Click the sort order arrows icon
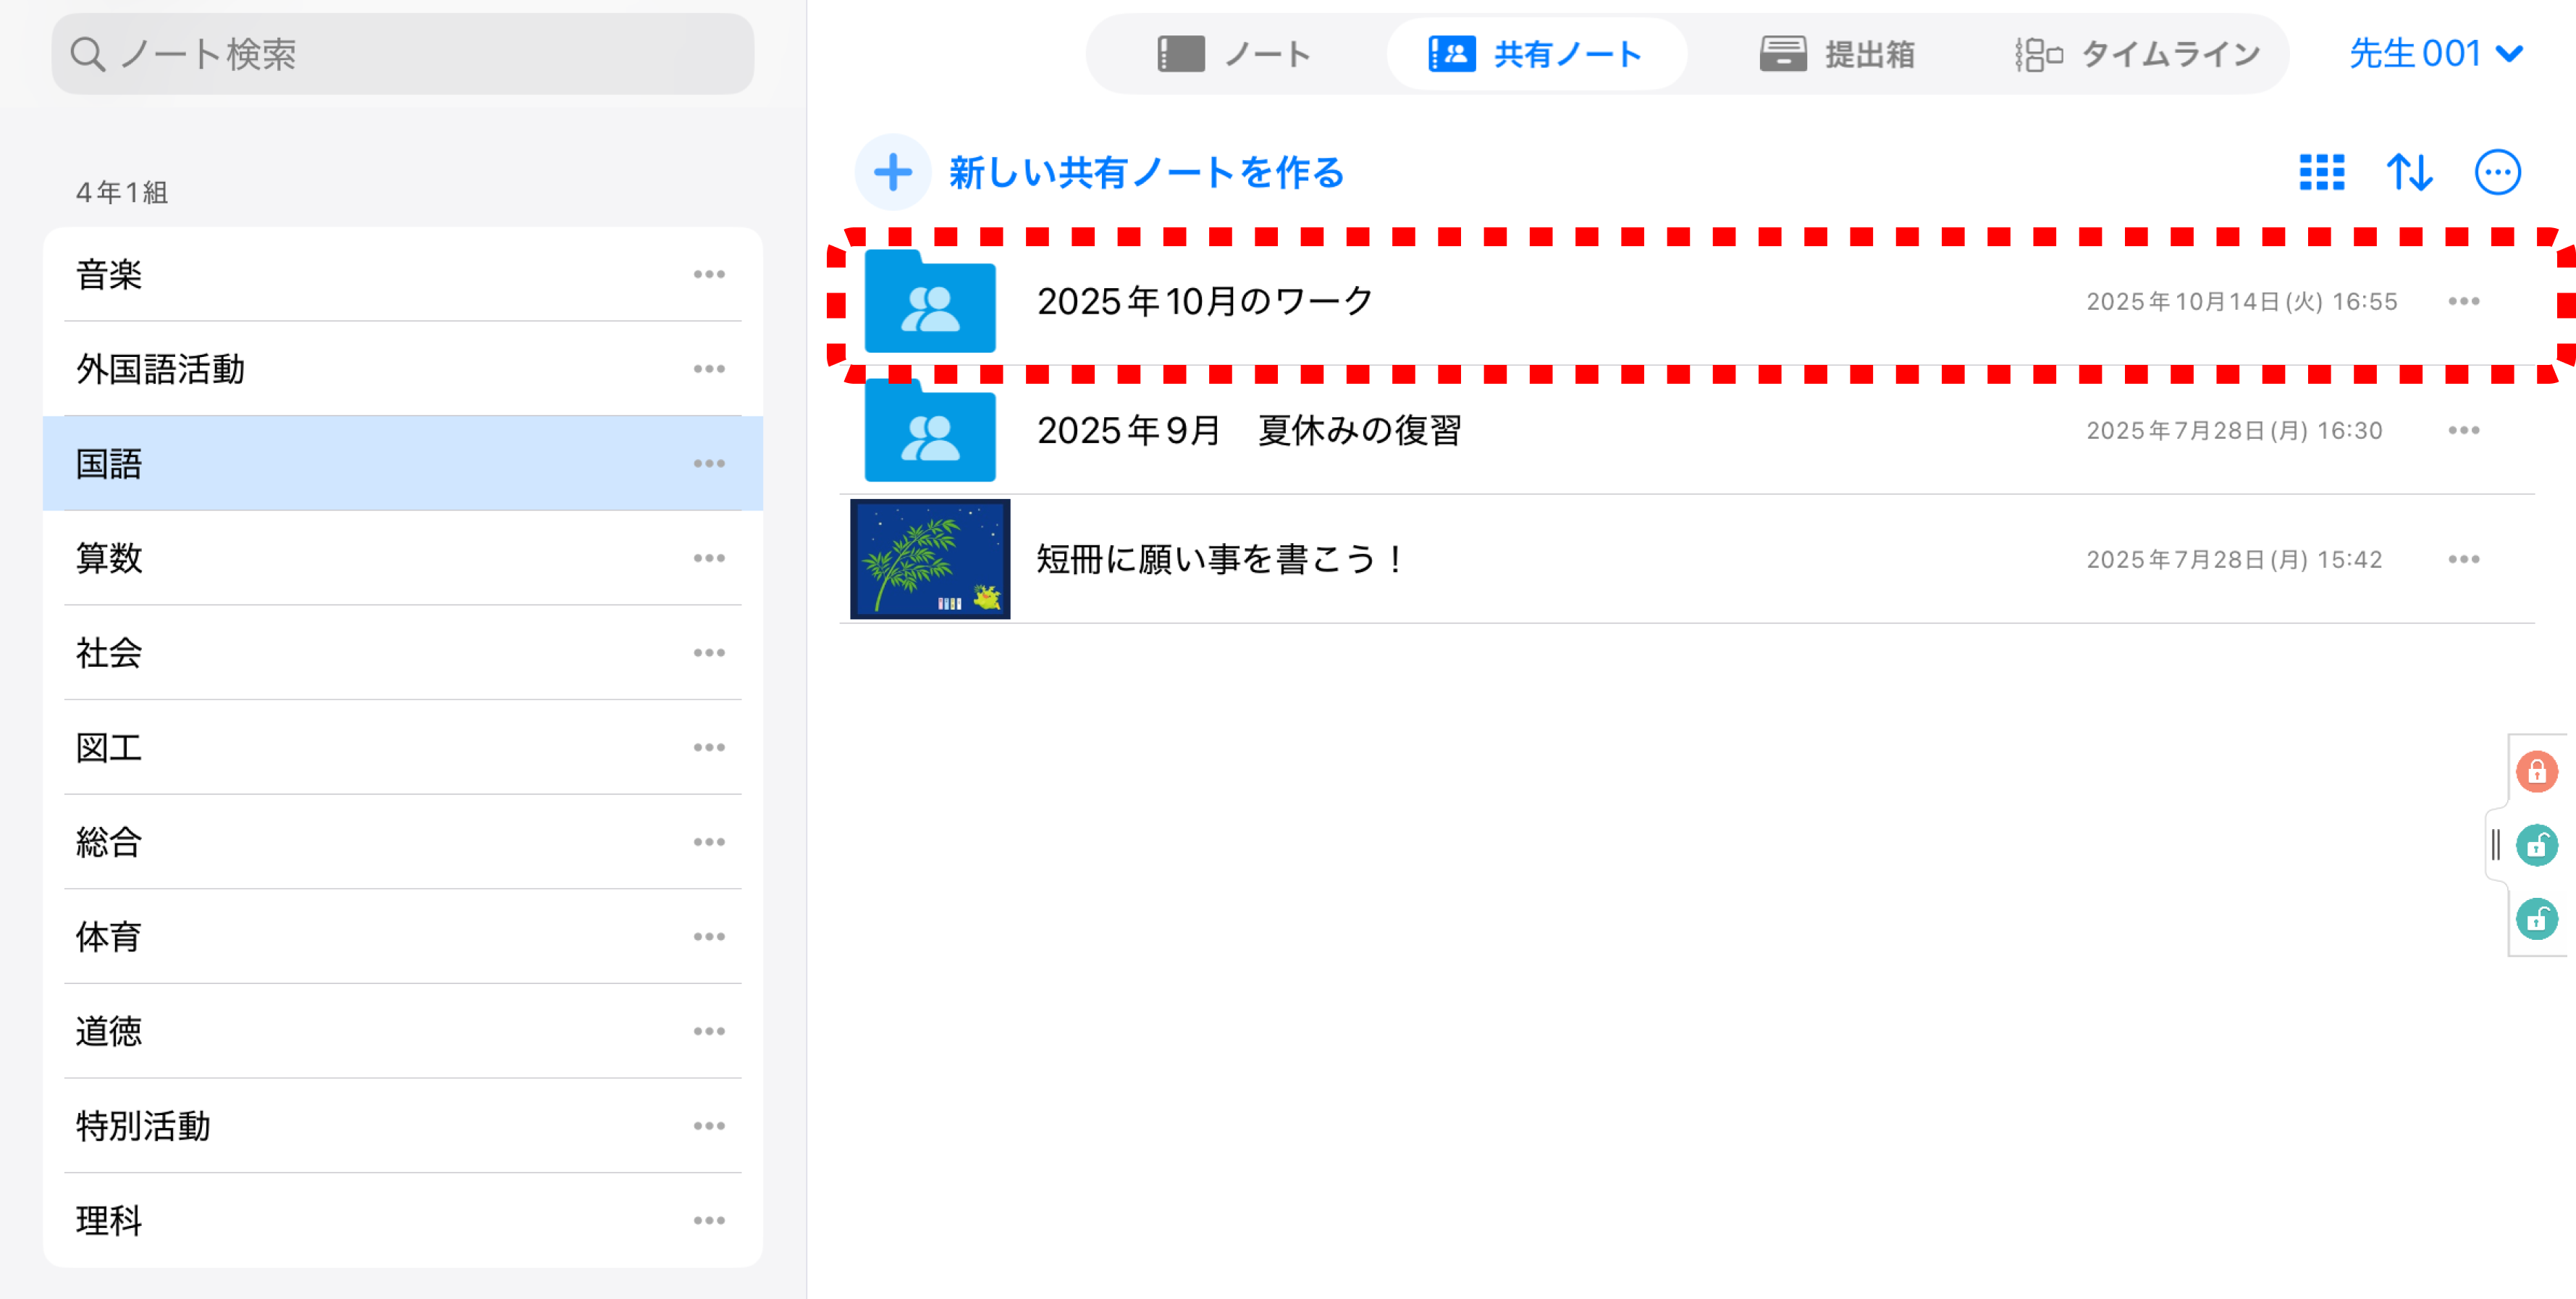The height and width of the screenshot is (1299, 2576). 2409,172
